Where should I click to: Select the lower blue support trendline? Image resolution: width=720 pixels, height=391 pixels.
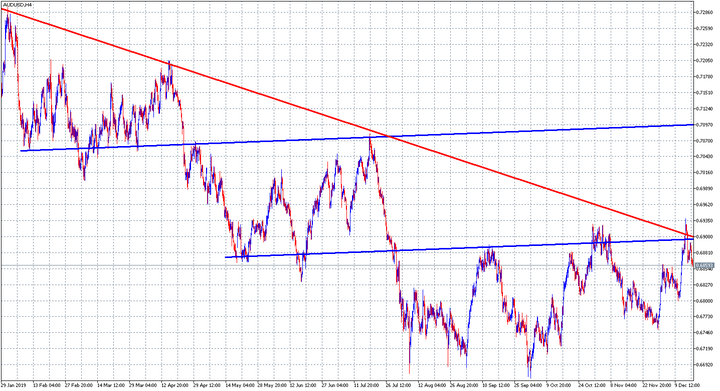[x=459, y=248]
